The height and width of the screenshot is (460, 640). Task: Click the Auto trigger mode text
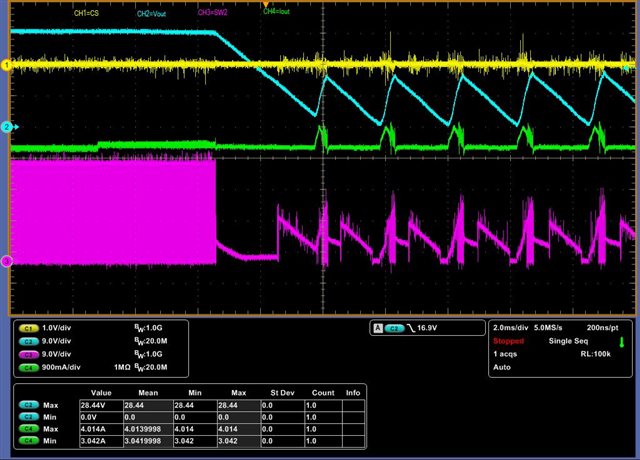pyautogui.click(x=502, y=367)
